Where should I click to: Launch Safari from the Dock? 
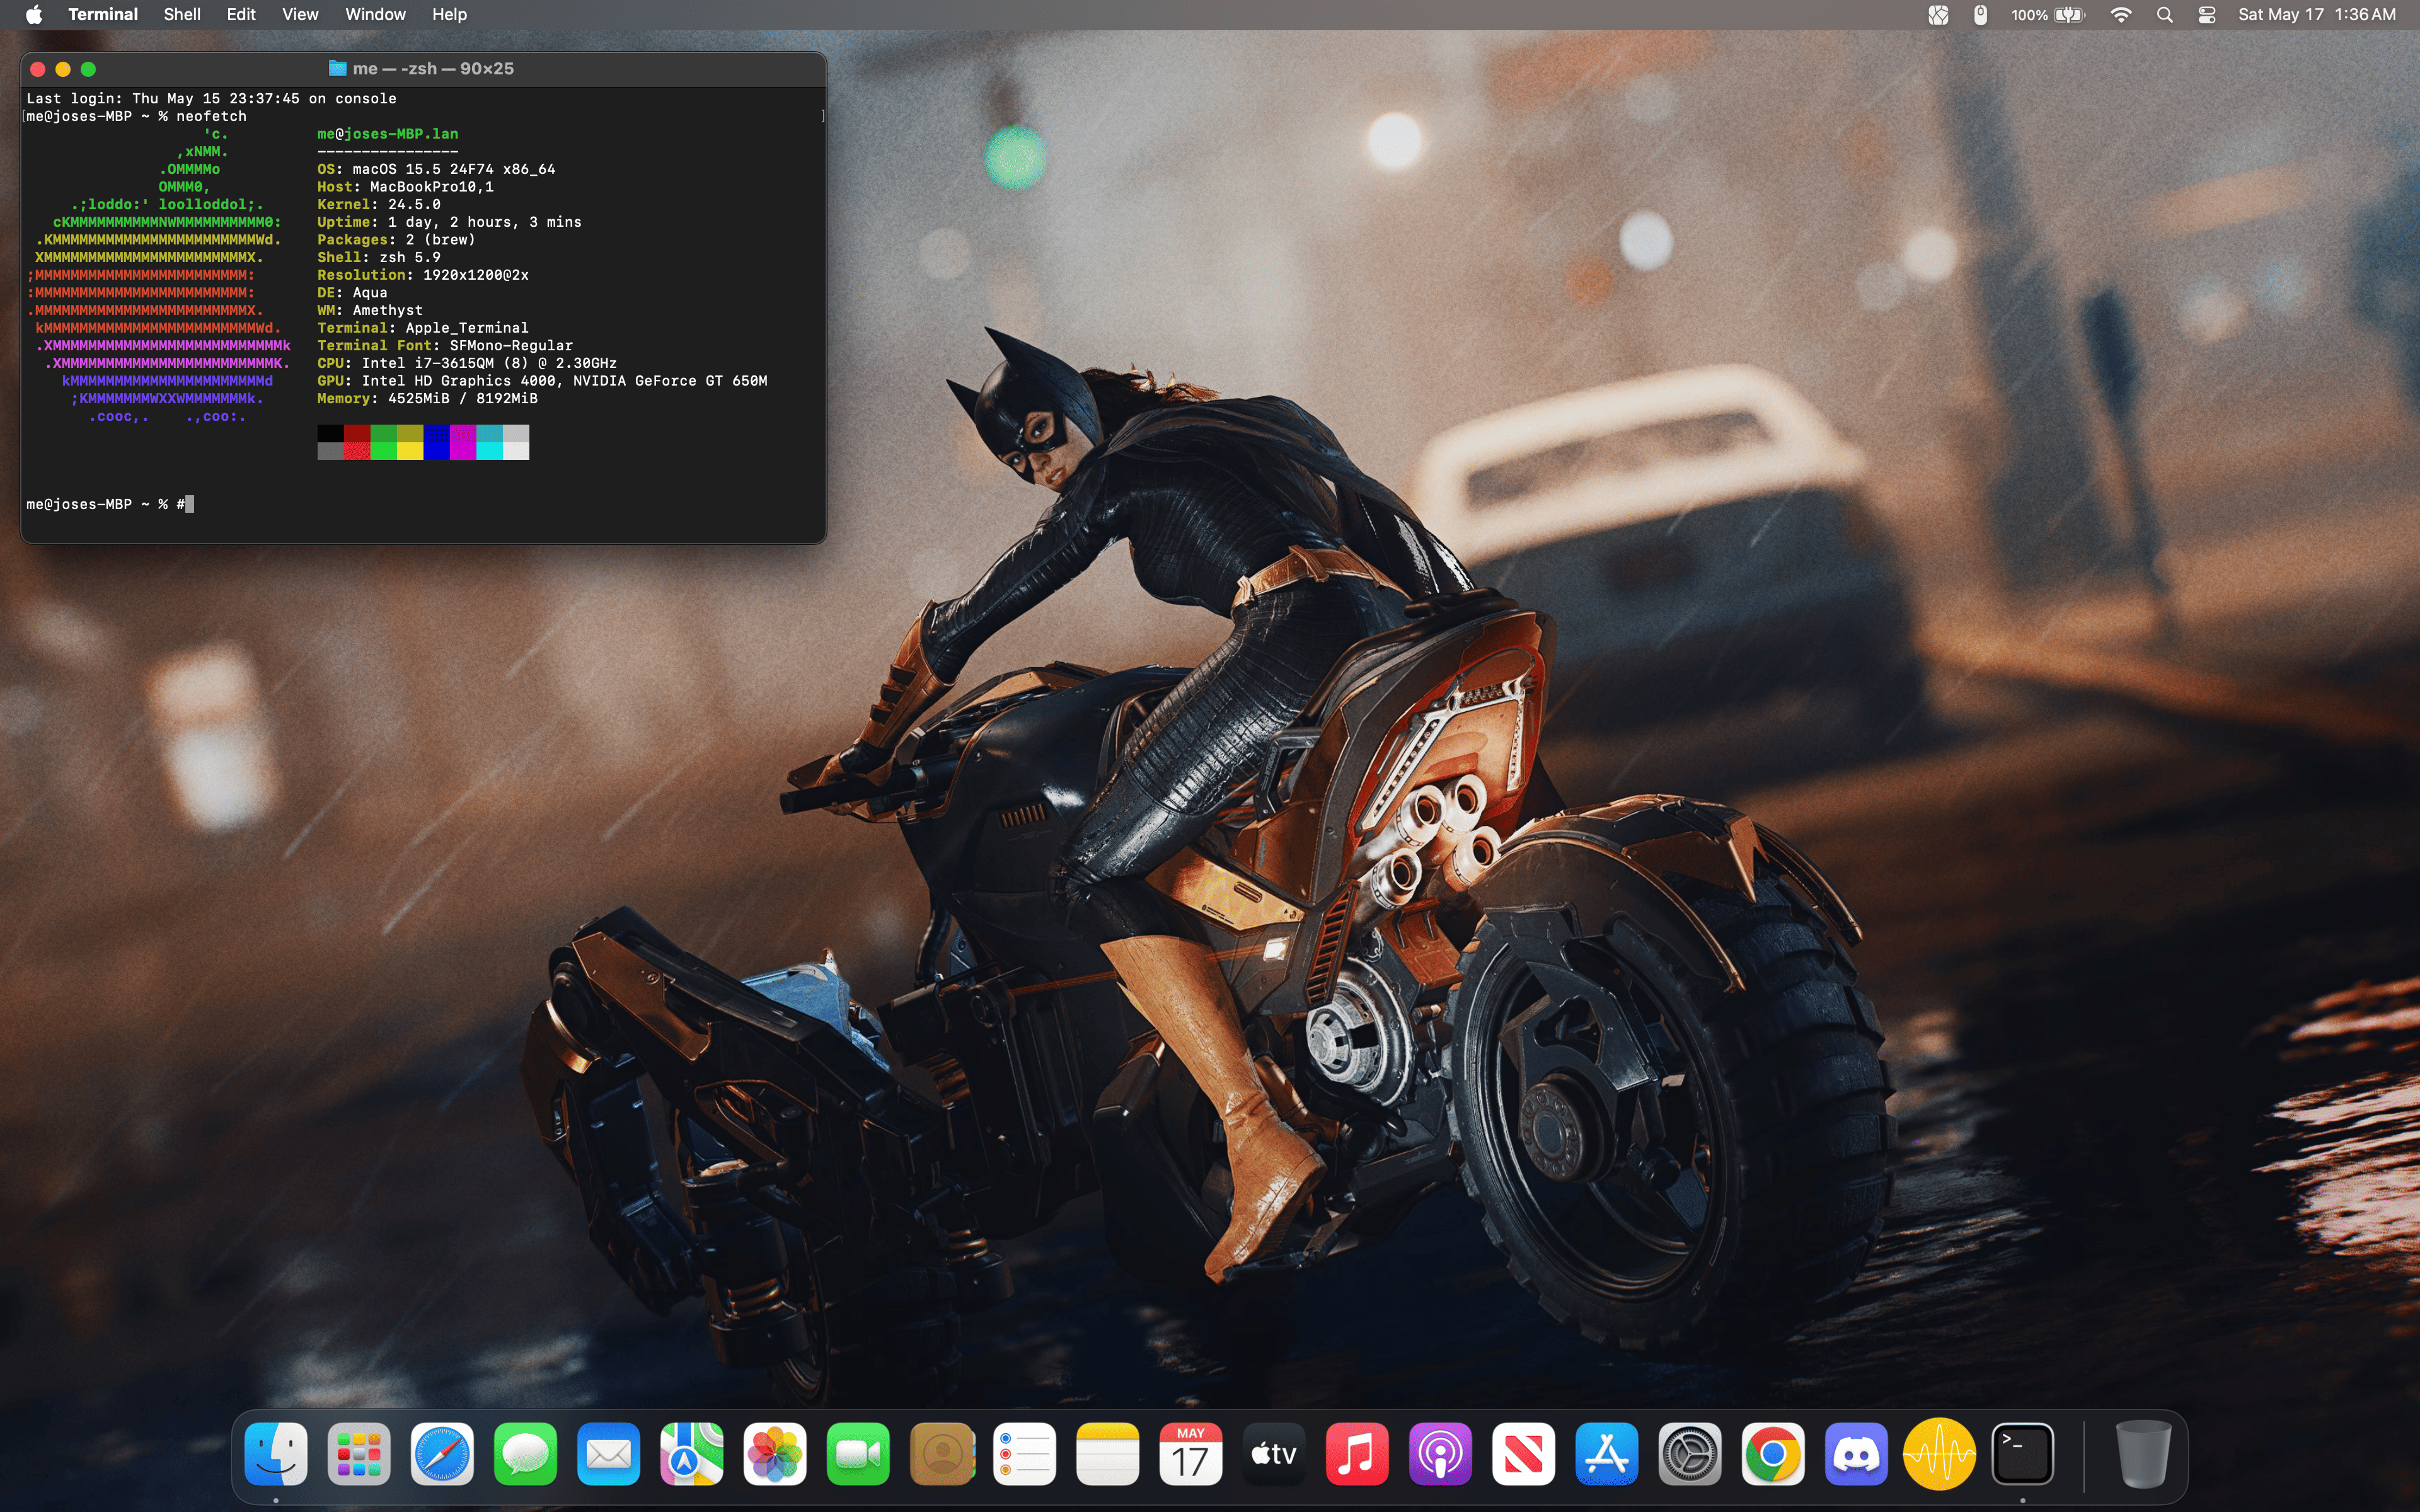[442, 1453]
